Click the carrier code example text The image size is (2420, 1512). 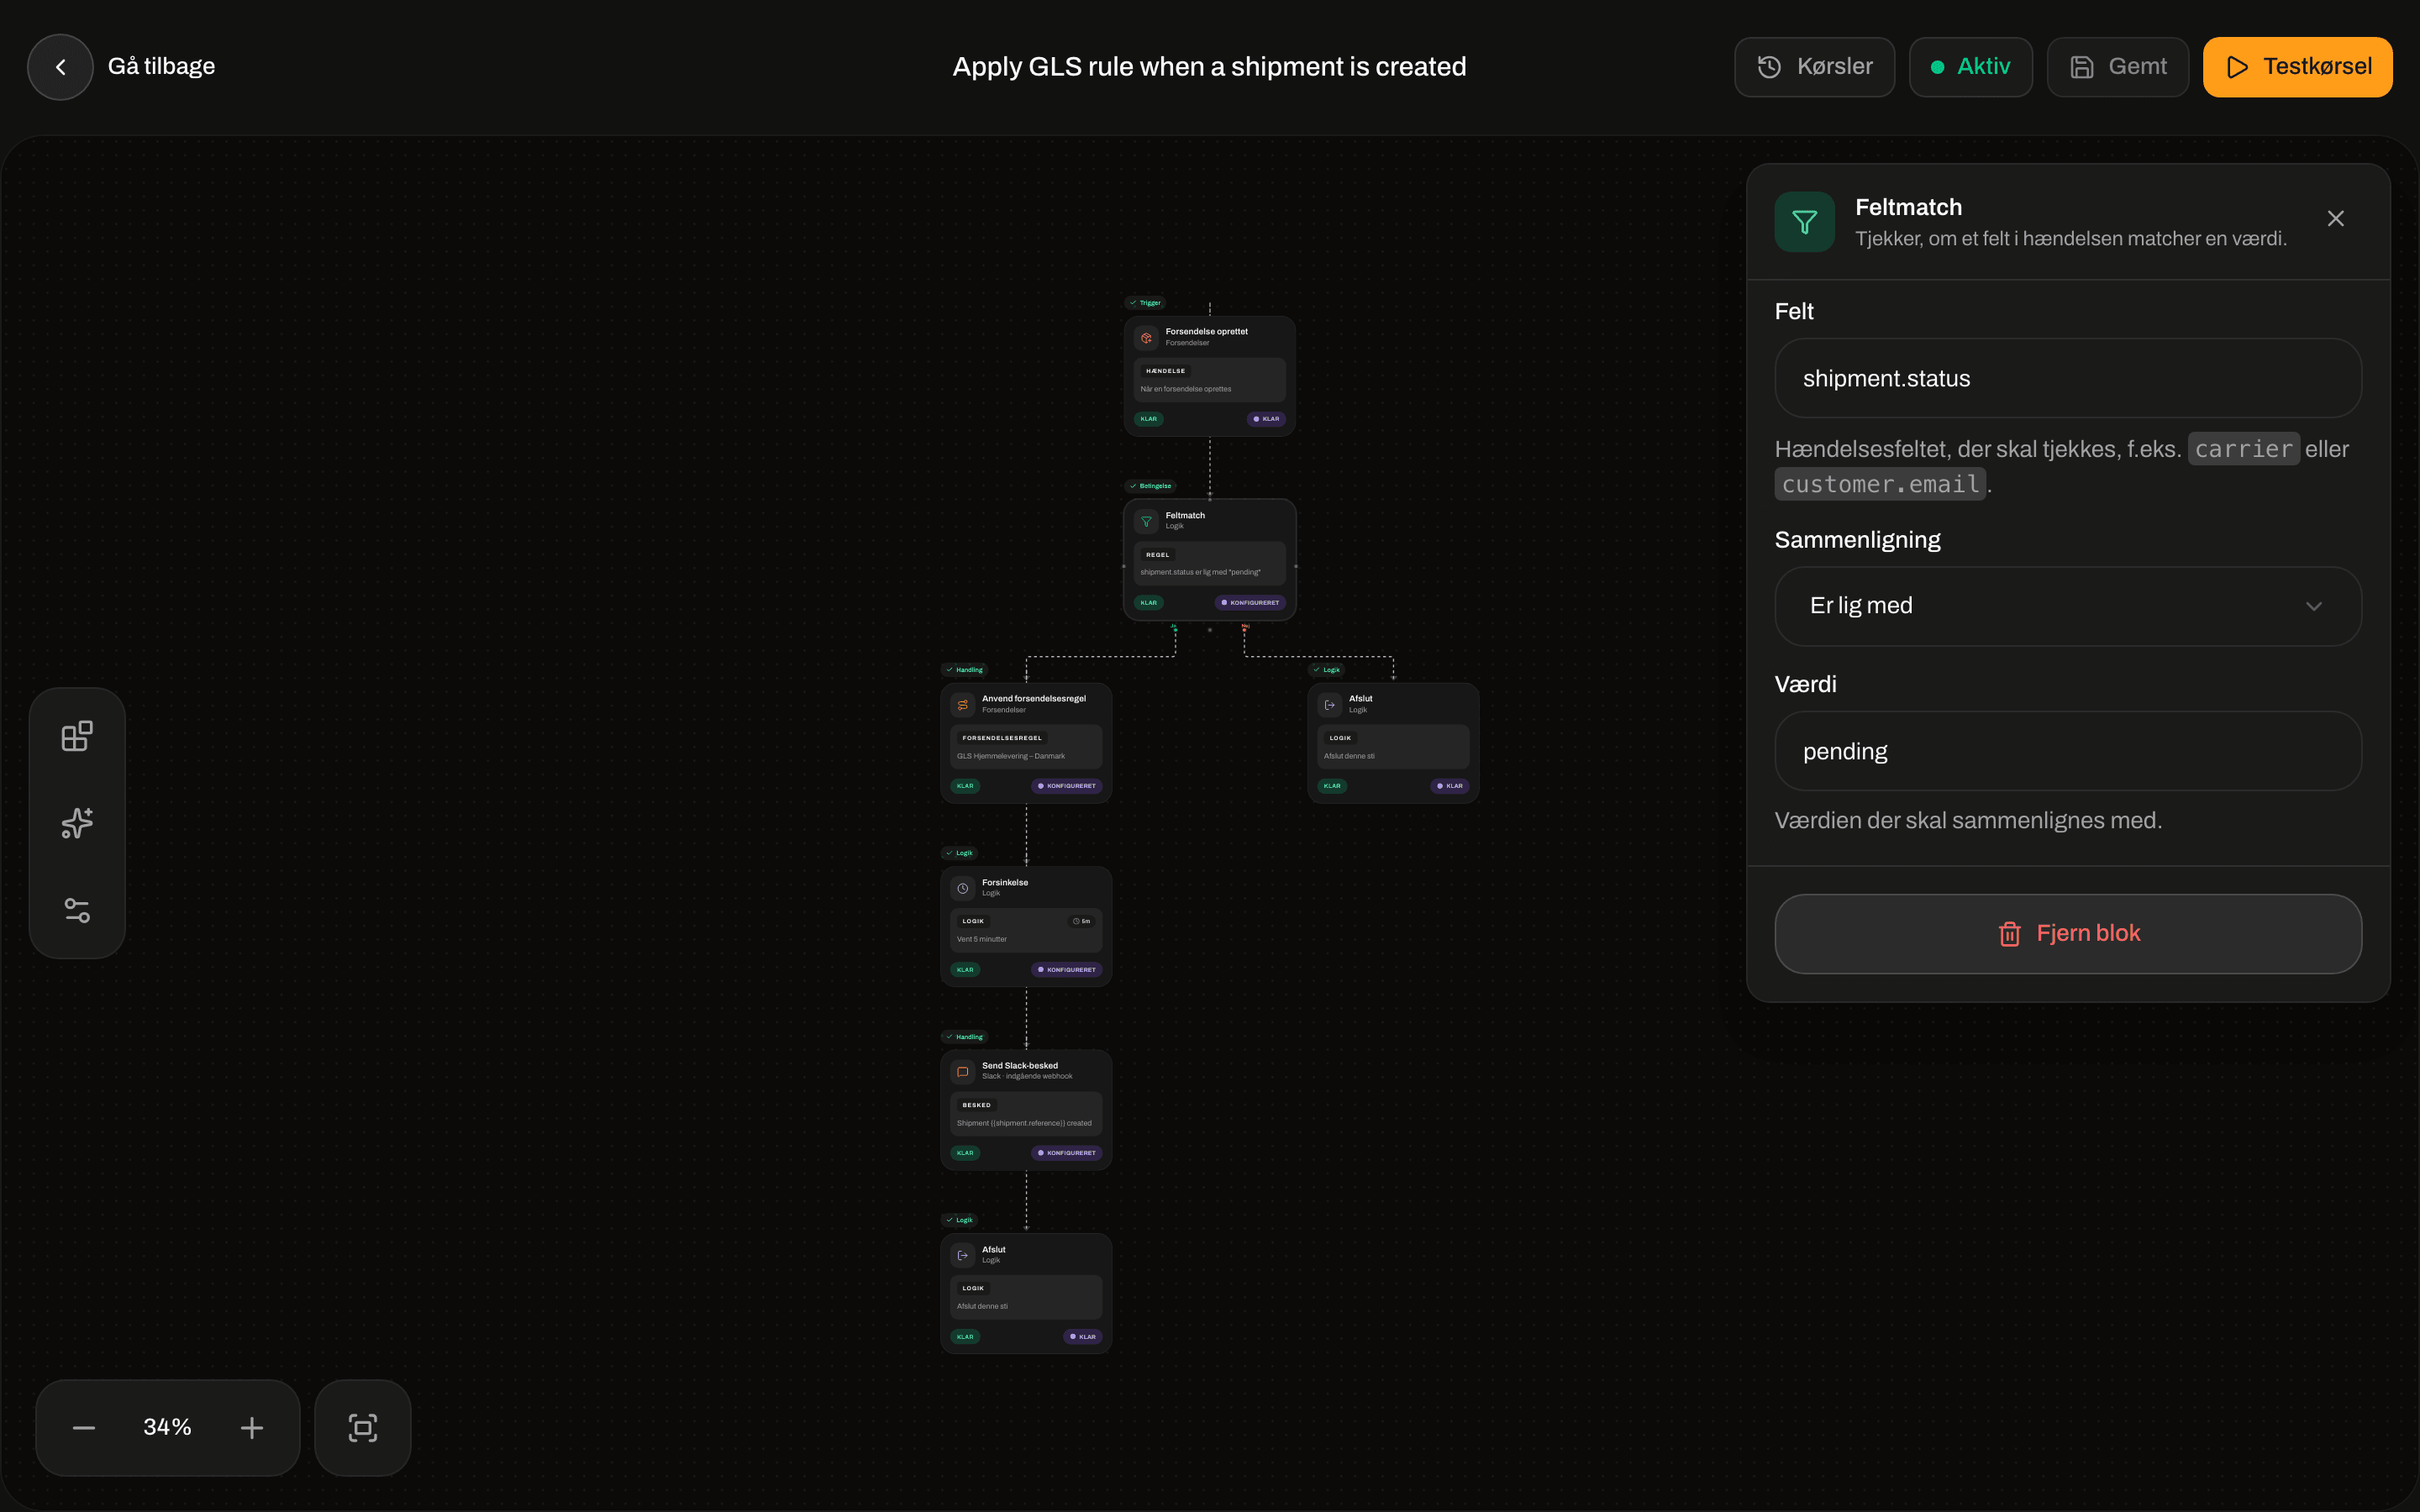click(x=2243, y=449)
